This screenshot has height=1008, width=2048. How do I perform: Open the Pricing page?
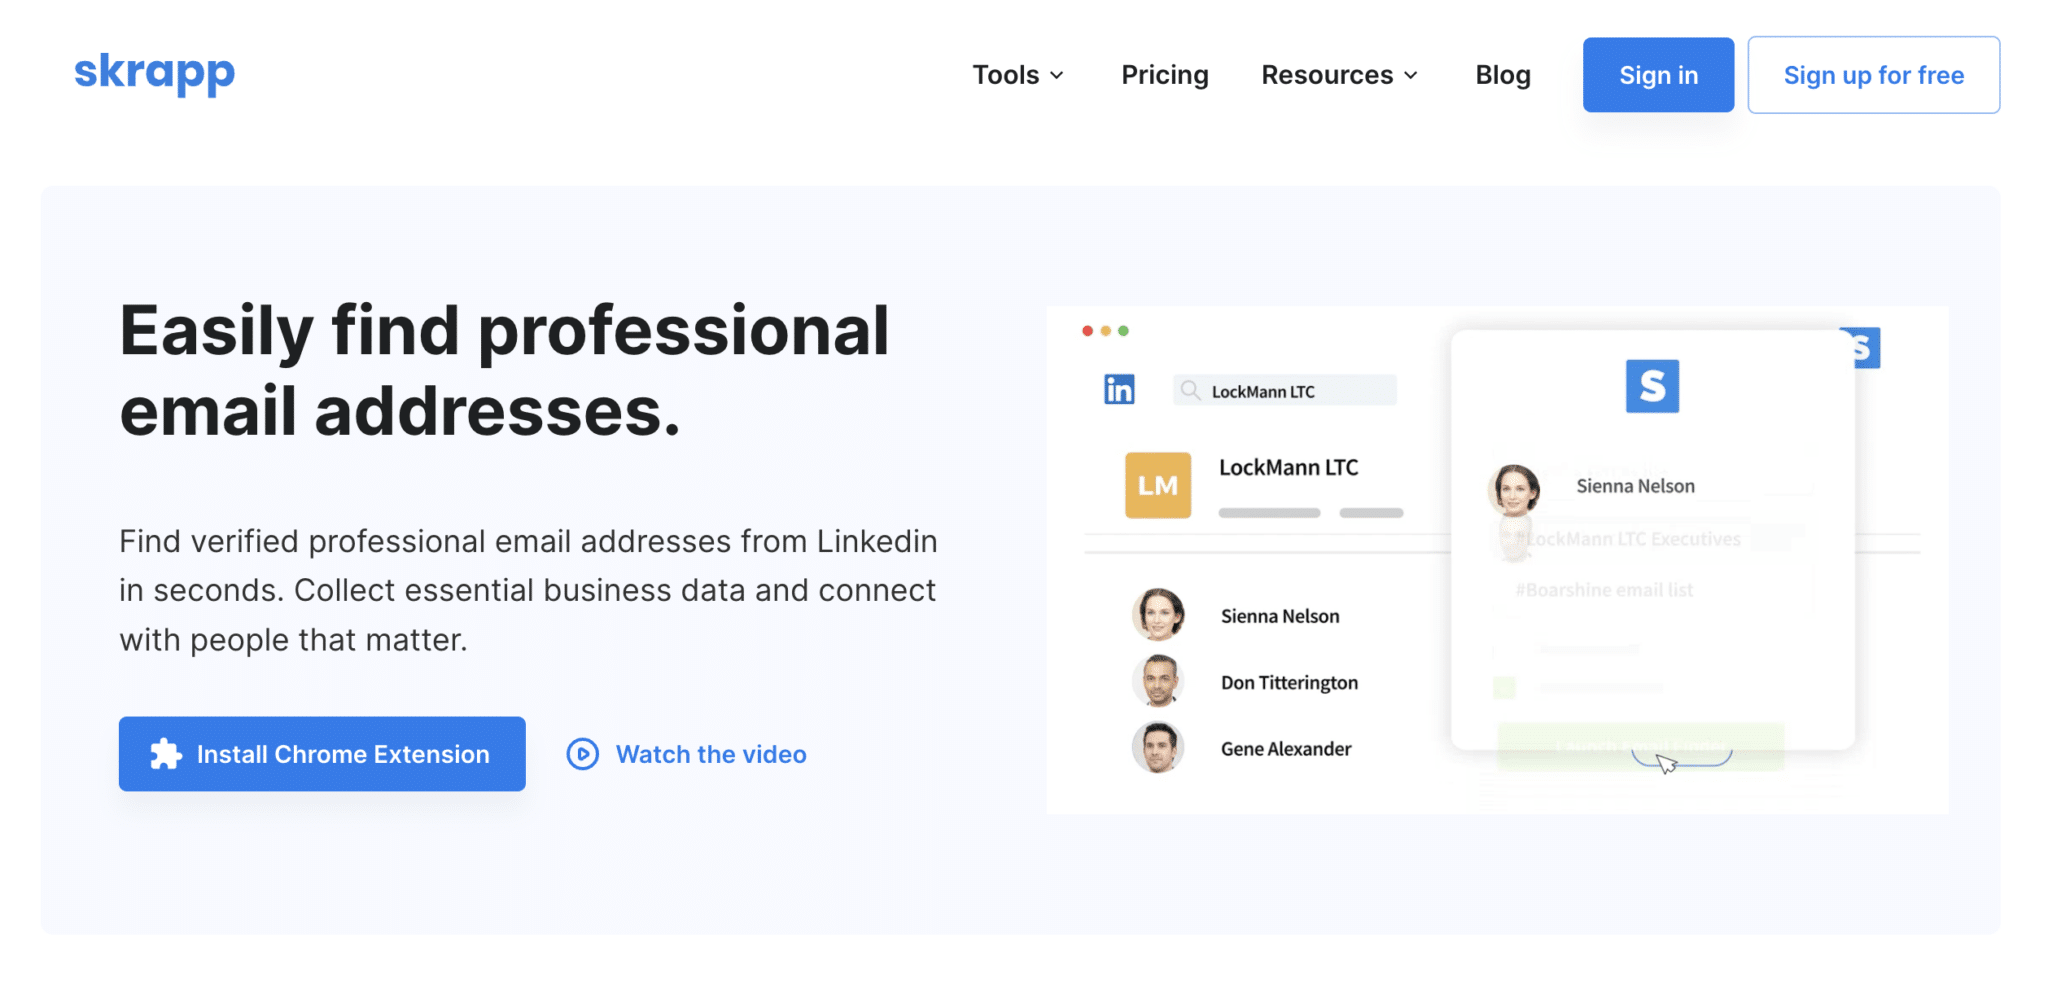tap(1164, 74)
